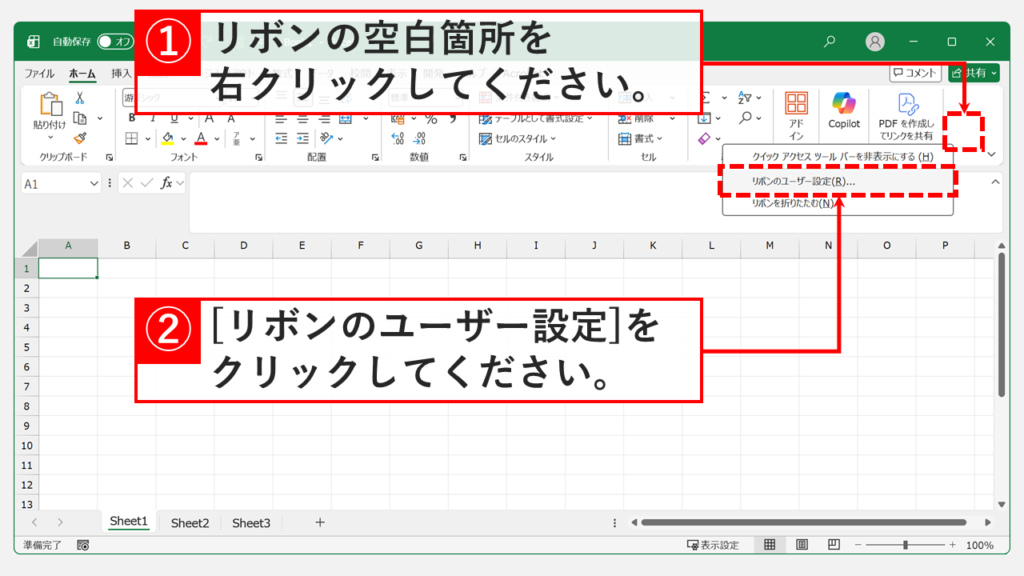Screen dimensions: 1024x576
Task: Switch to Page Break Preview
Action: (x=833, y=545)
